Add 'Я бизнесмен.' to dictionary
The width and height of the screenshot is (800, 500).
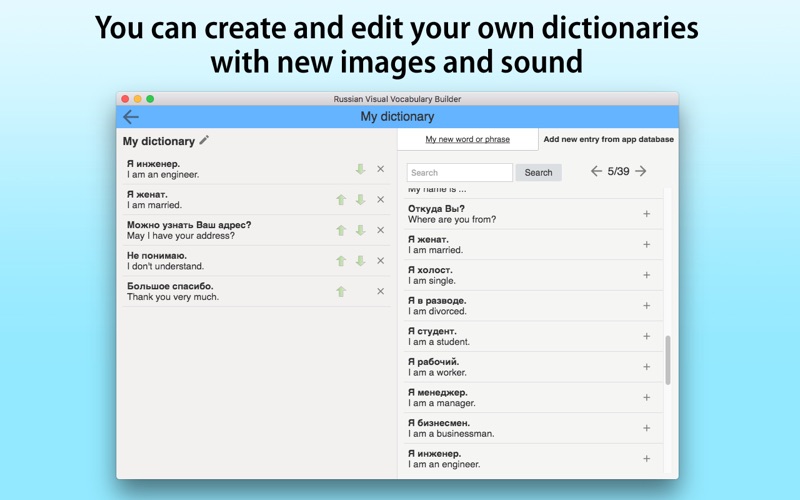(646, 428)
